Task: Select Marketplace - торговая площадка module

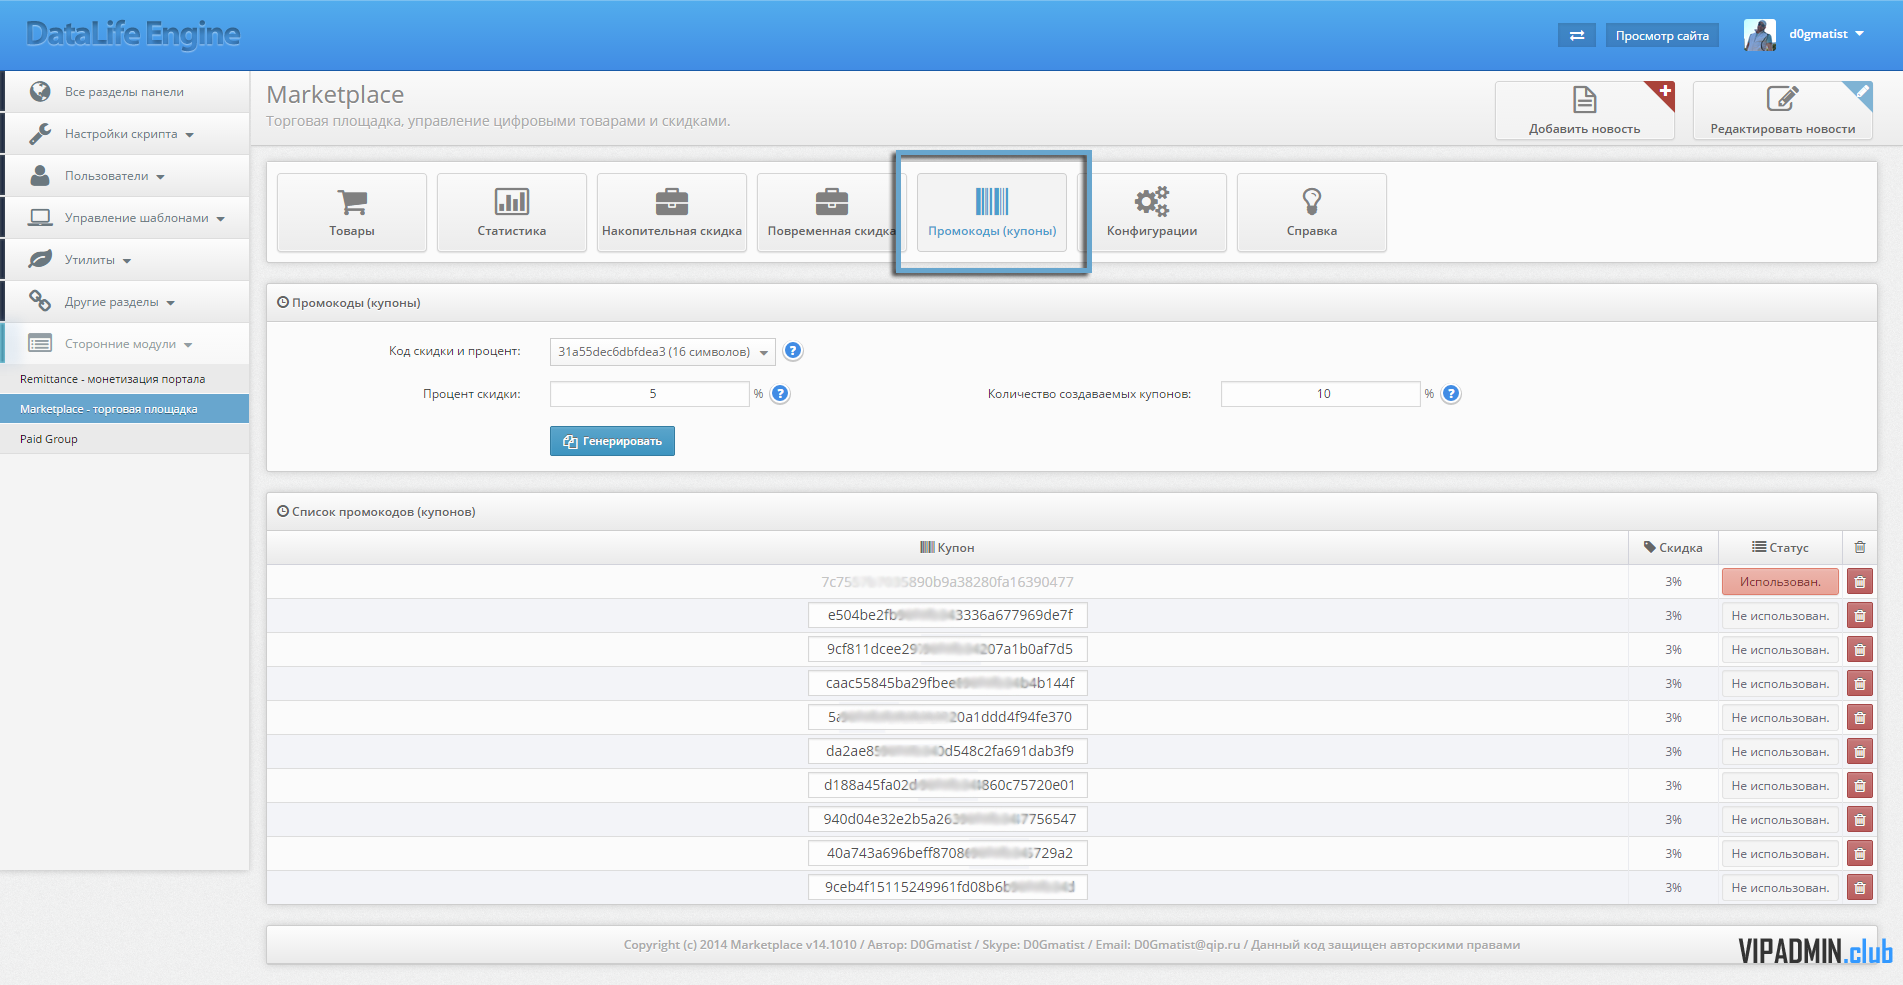Action: 125,409
